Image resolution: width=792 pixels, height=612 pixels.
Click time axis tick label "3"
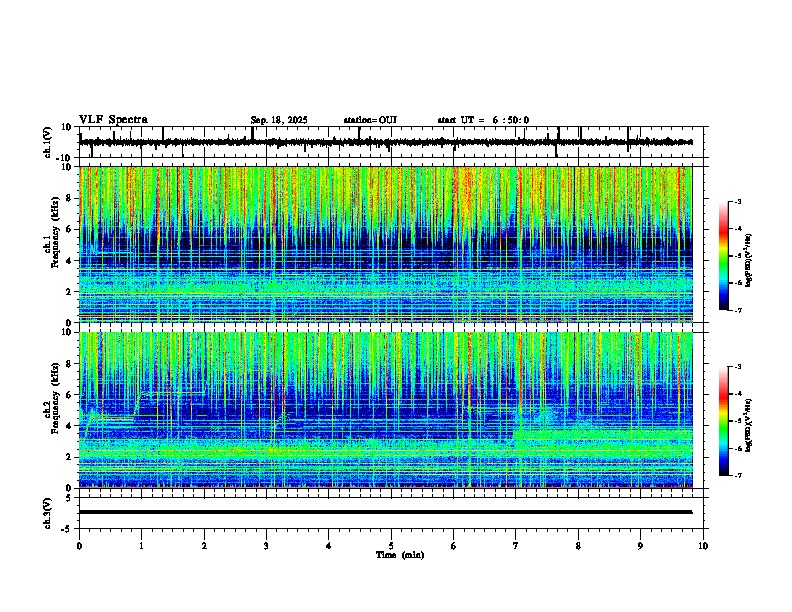coord(266,546)
